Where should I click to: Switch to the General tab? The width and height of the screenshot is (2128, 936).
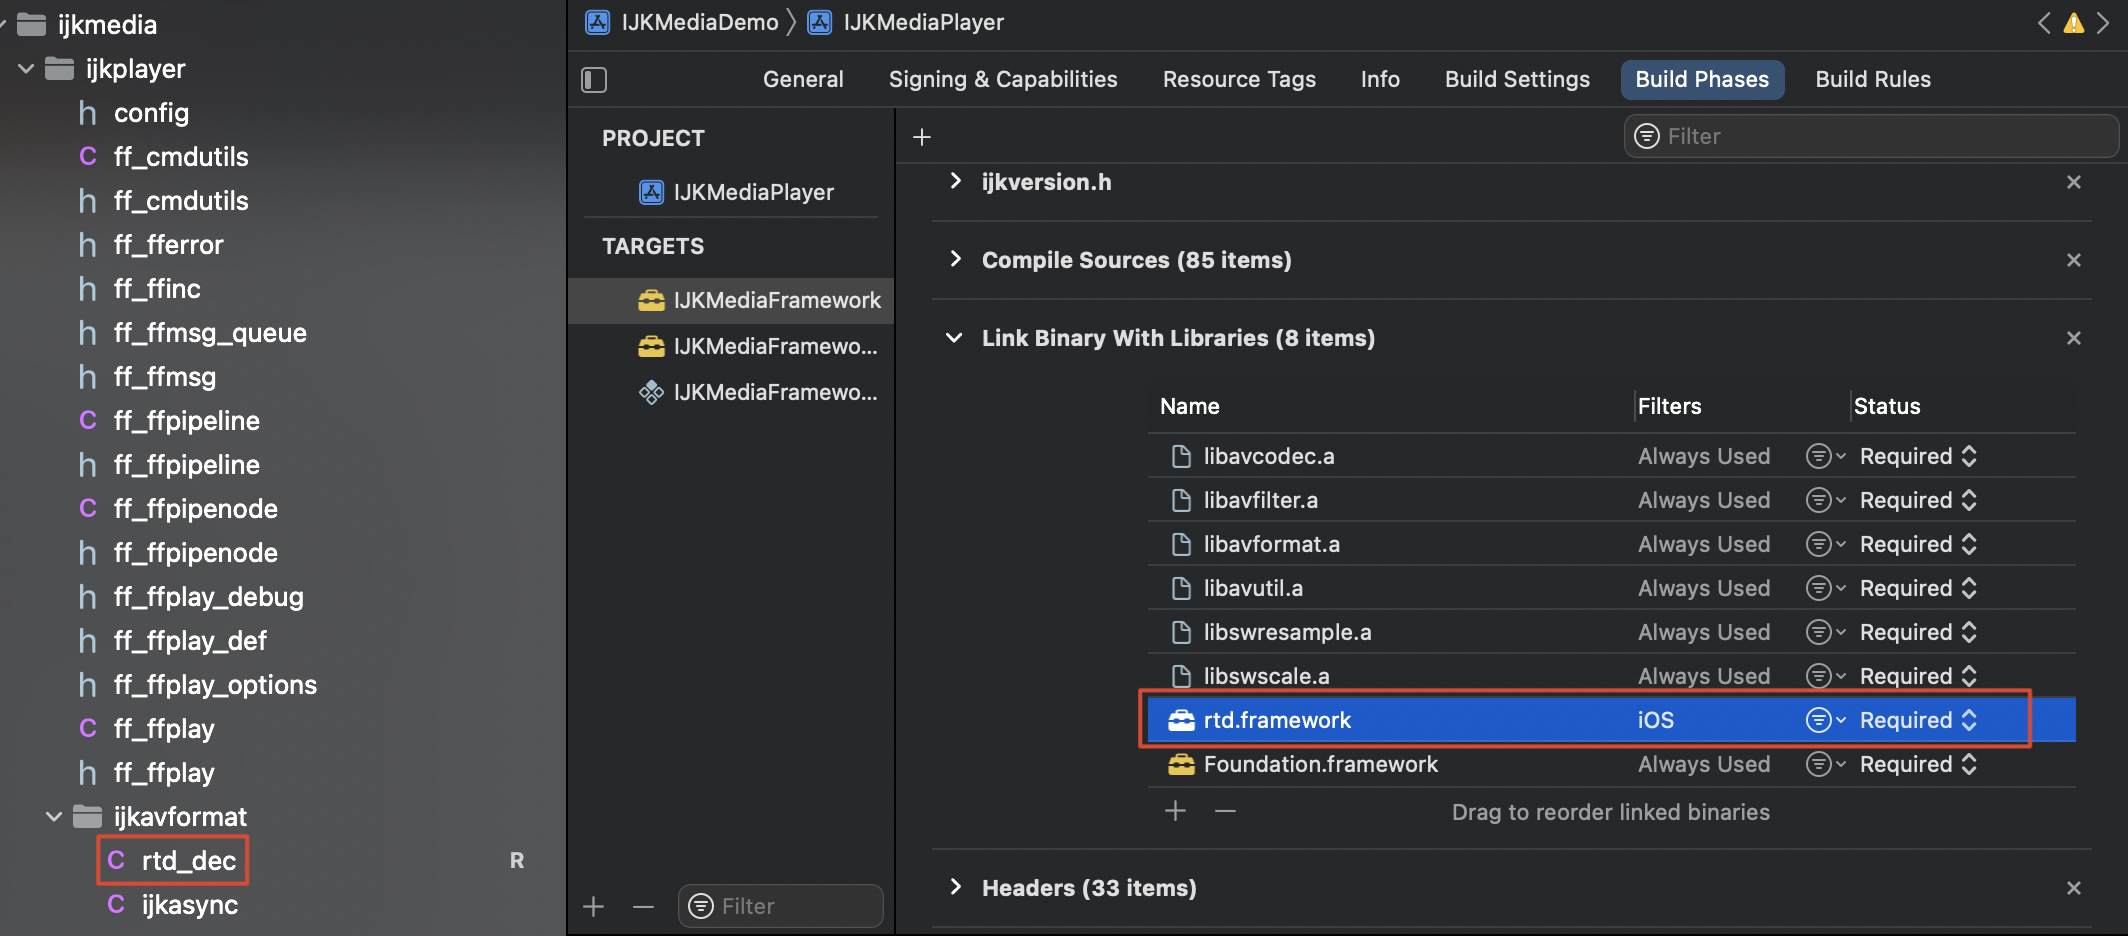click(x=803, y=79)
